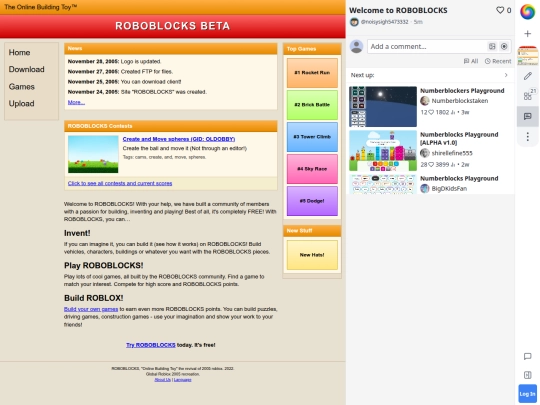
Task: Click the shirellefine555 author avatar
Action: point(425,153)
